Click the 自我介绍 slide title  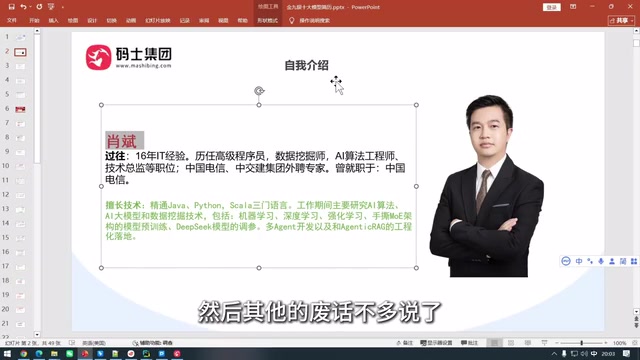(306, 65)
